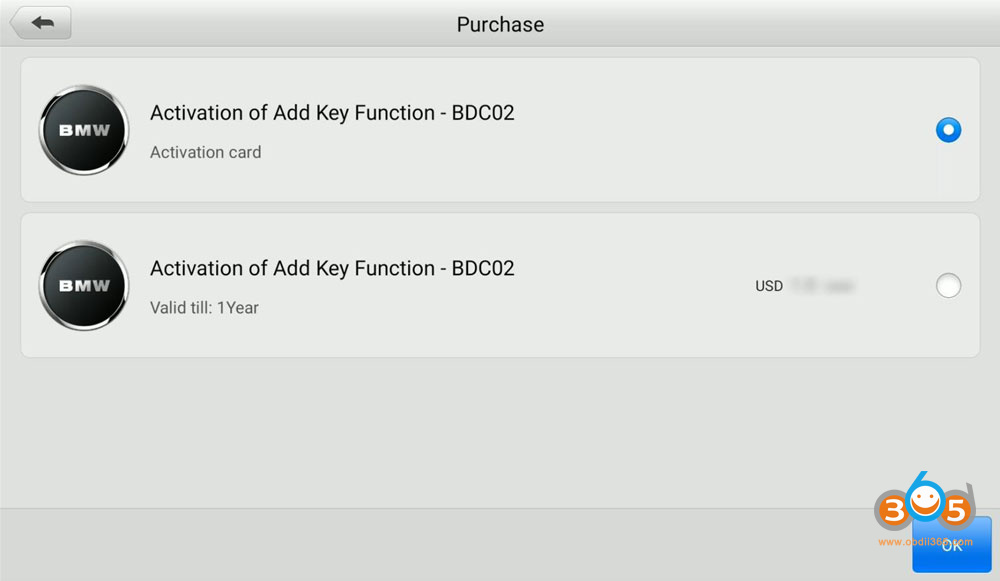Select the Activation card radio button
Screen dimensions: 1000x581
pyautogui.click(x=948, y=130)
